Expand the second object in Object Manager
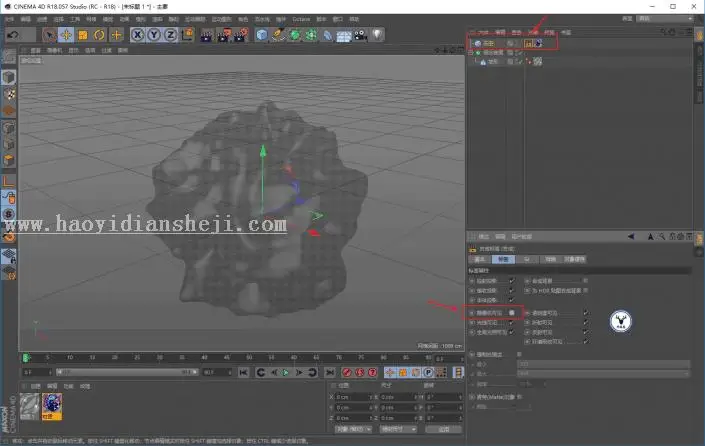 tap(471, 53)
